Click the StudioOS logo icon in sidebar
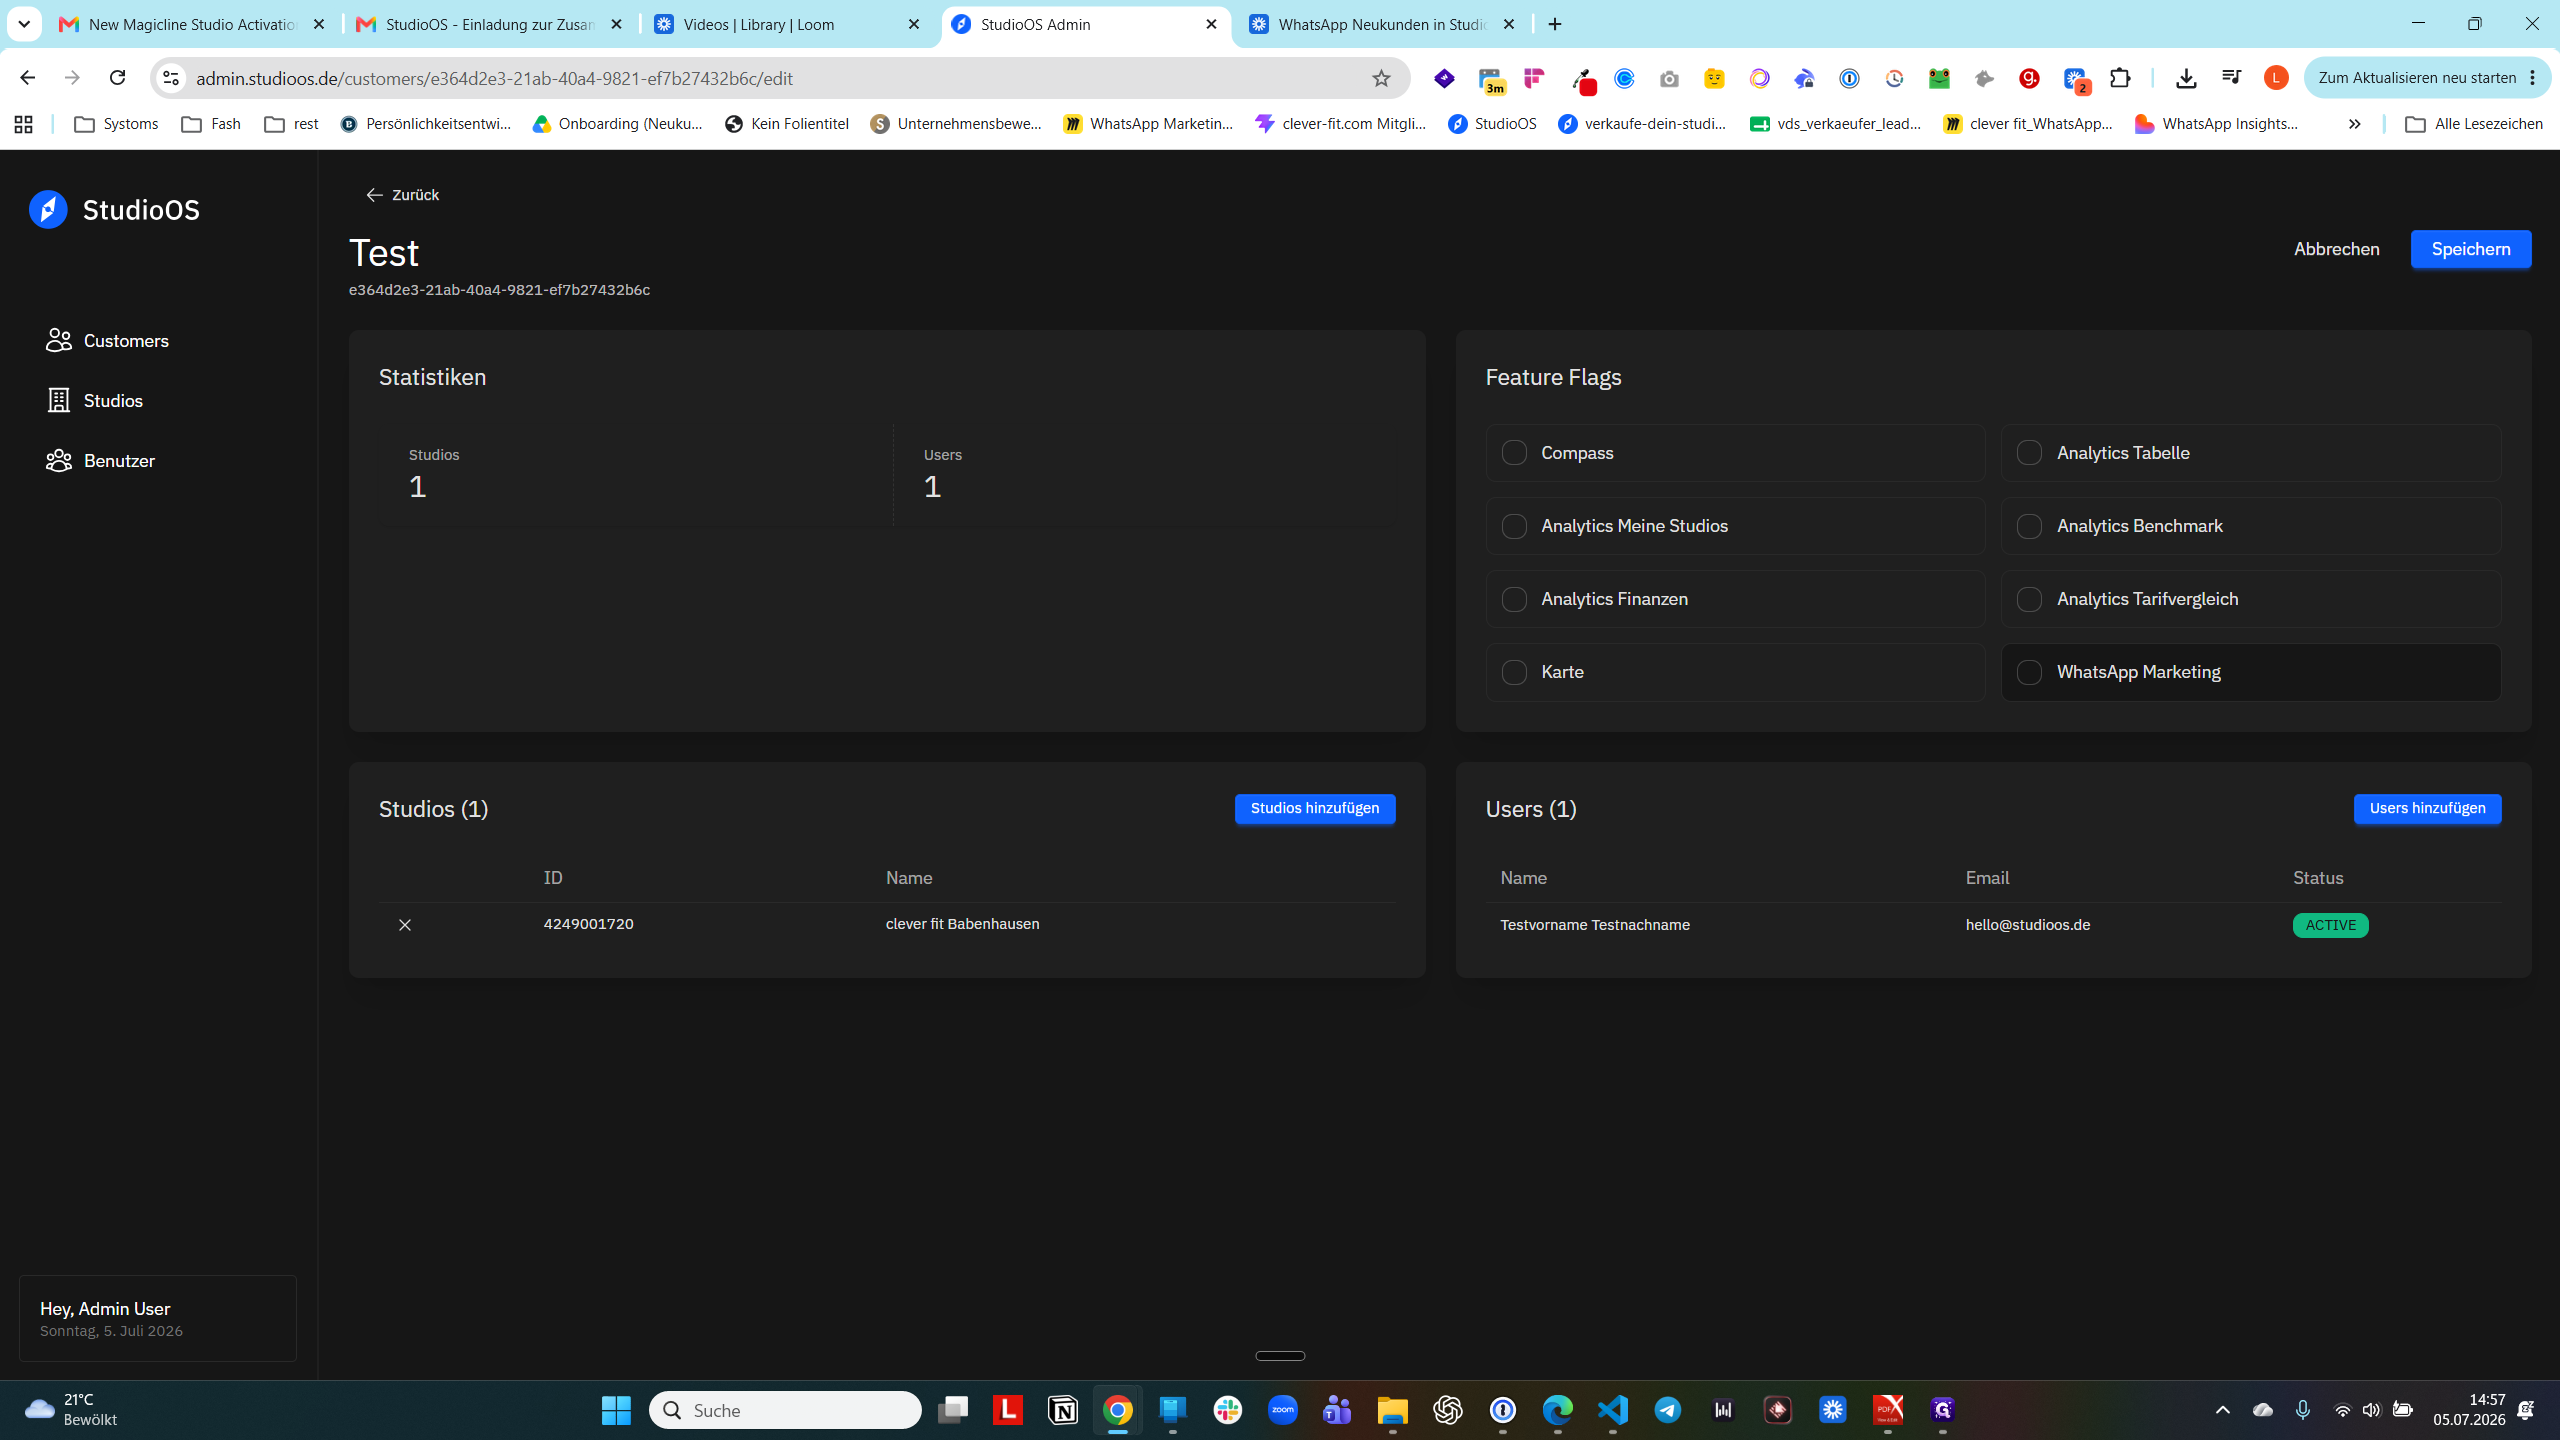Image resolution: width=2560 pixels, height=1440 pixels. [48, 209]
